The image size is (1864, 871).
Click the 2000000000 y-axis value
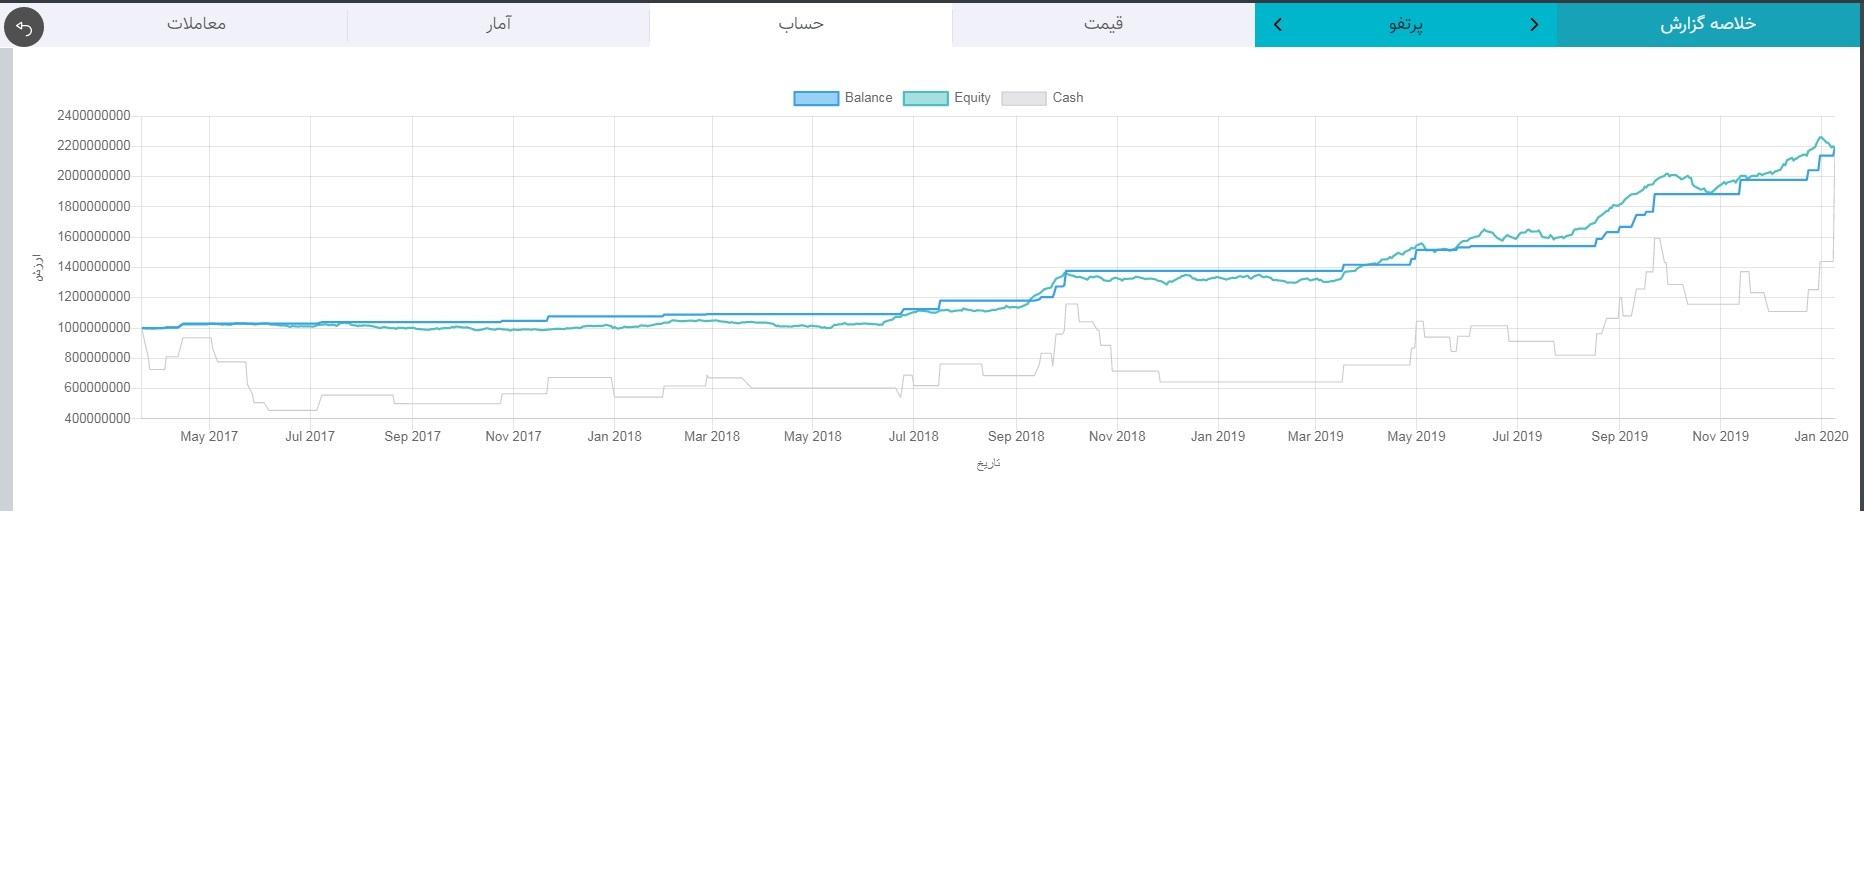coord(94,176)
